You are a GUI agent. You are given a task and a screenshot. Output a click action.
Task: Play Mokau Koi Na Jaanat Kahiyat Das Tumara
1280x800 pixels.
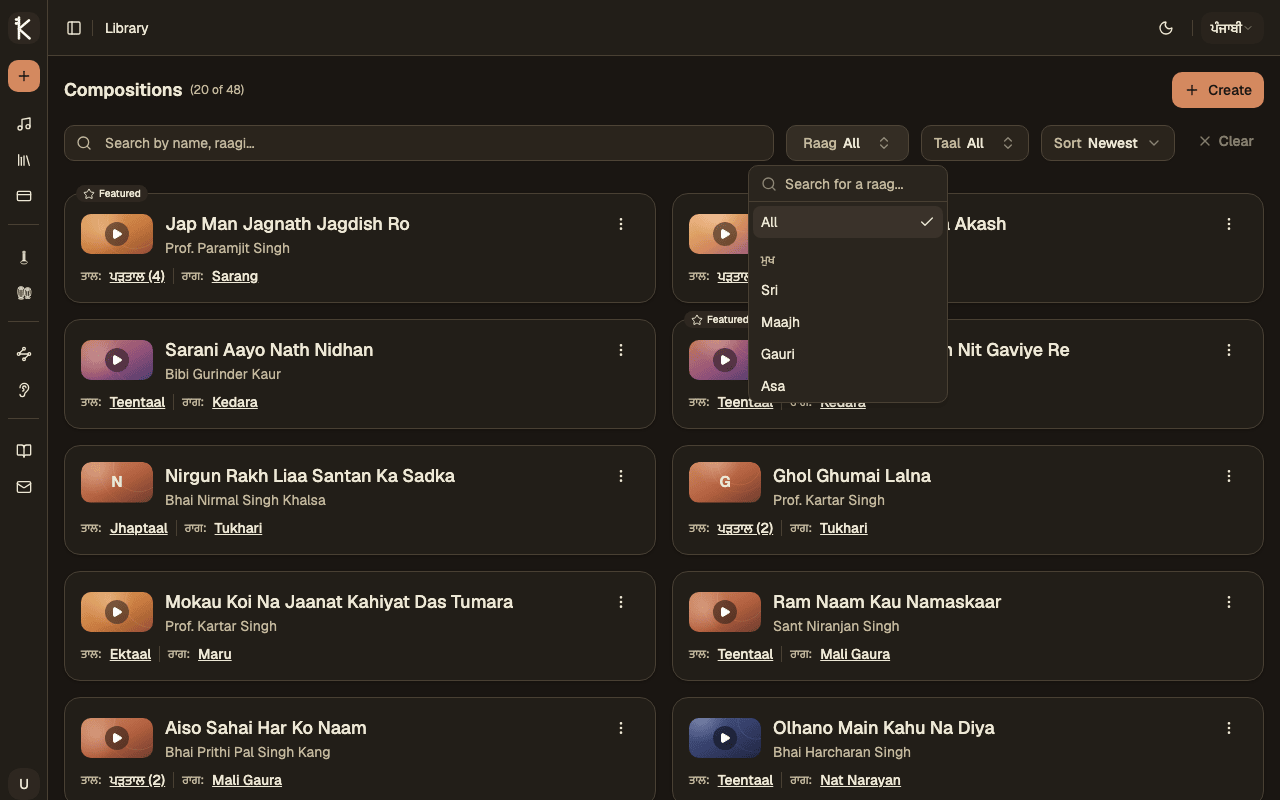(x=117, y=612)
